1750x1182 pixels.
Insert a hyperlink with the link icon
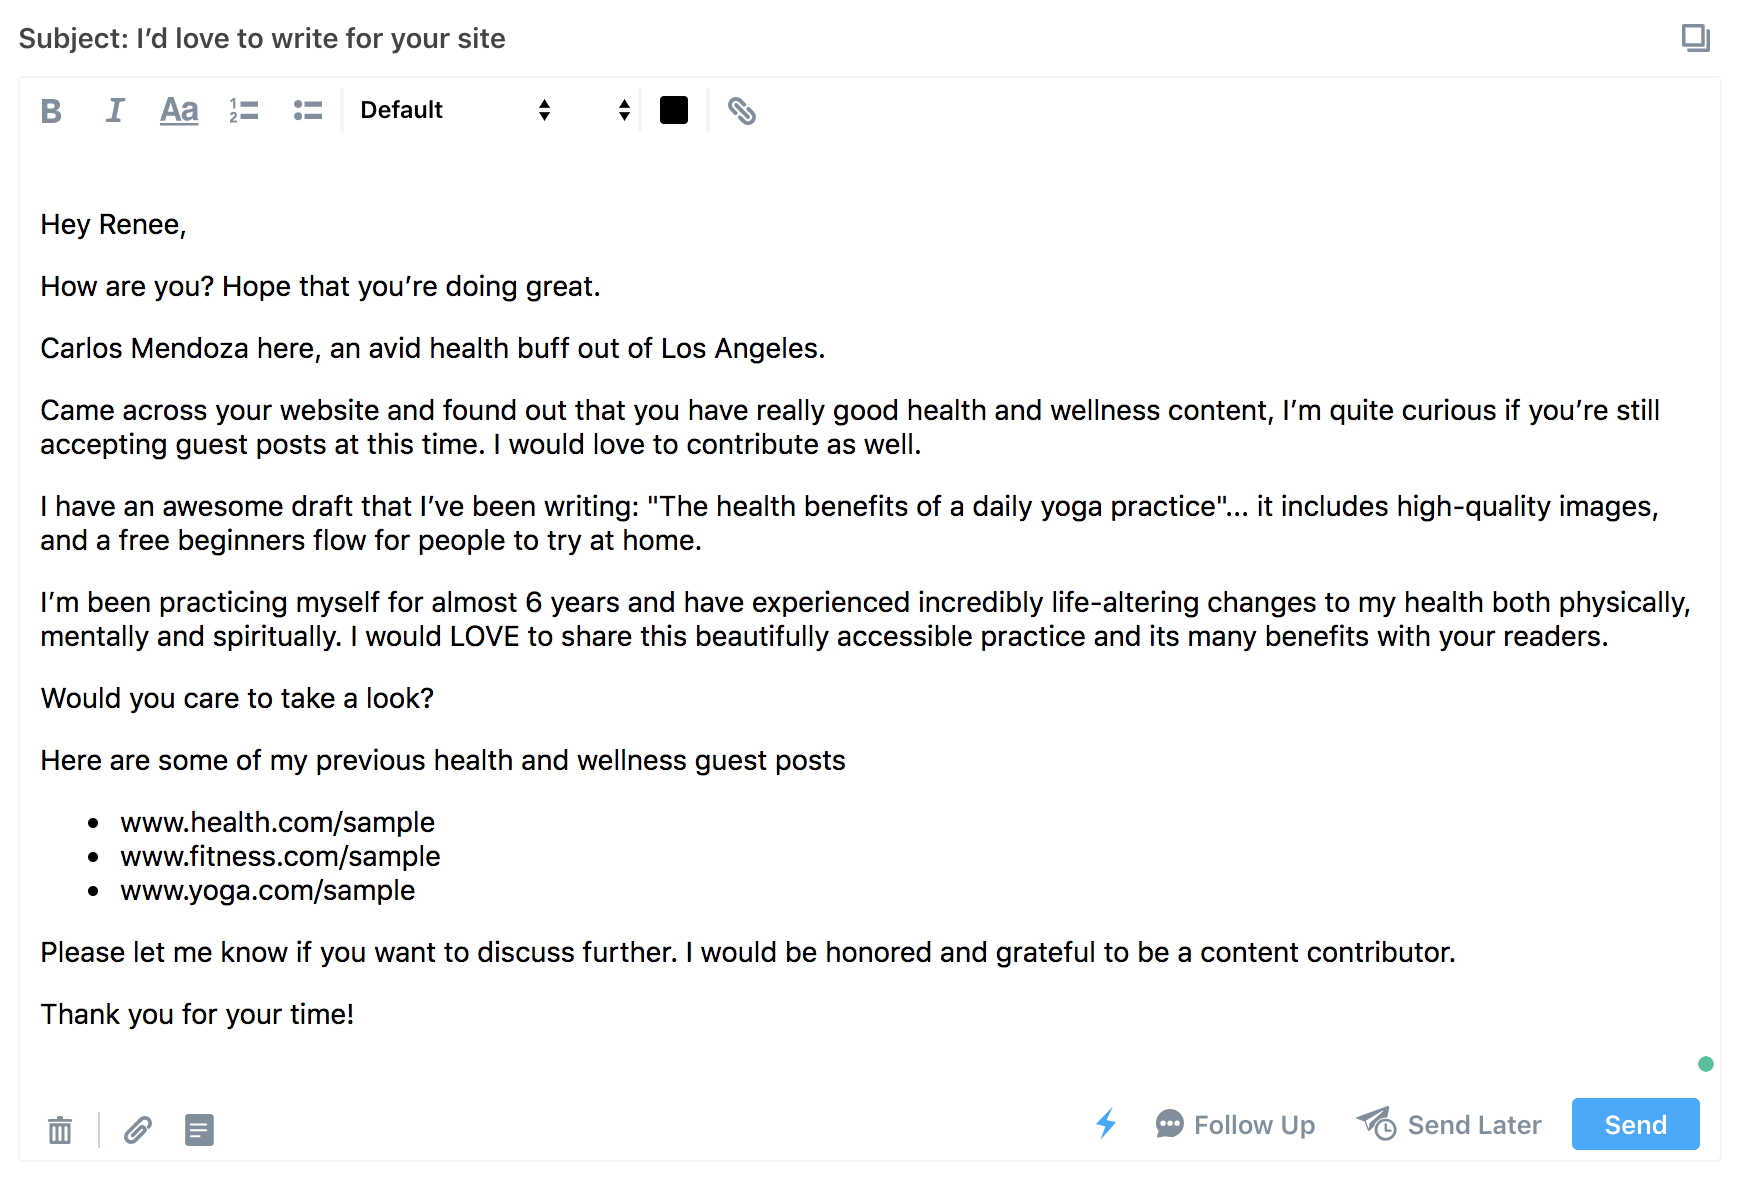click(x=741, y=111)
